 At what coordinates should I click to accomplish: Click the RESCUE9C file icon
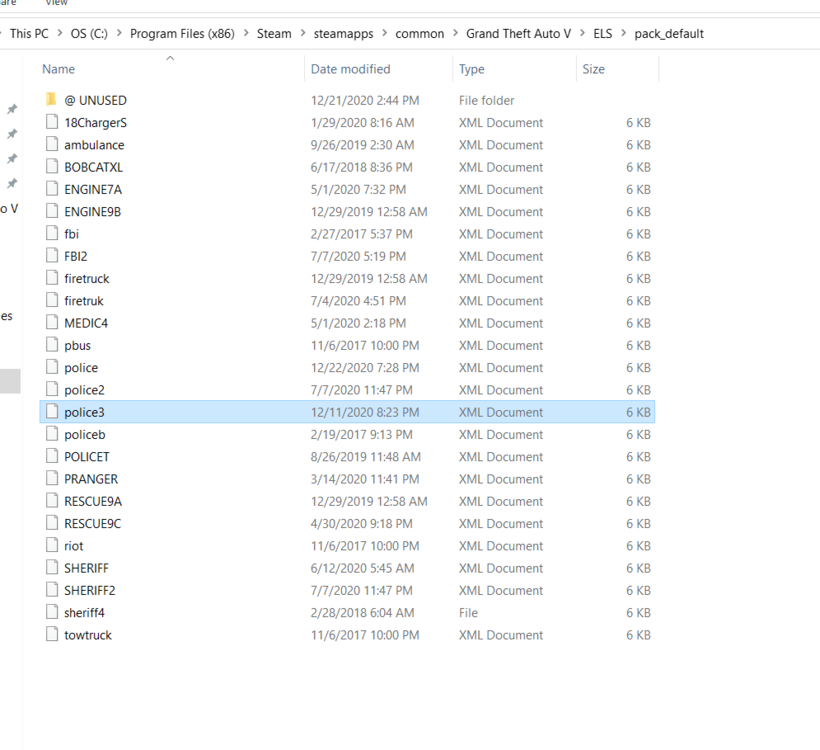tap(51, 523)
